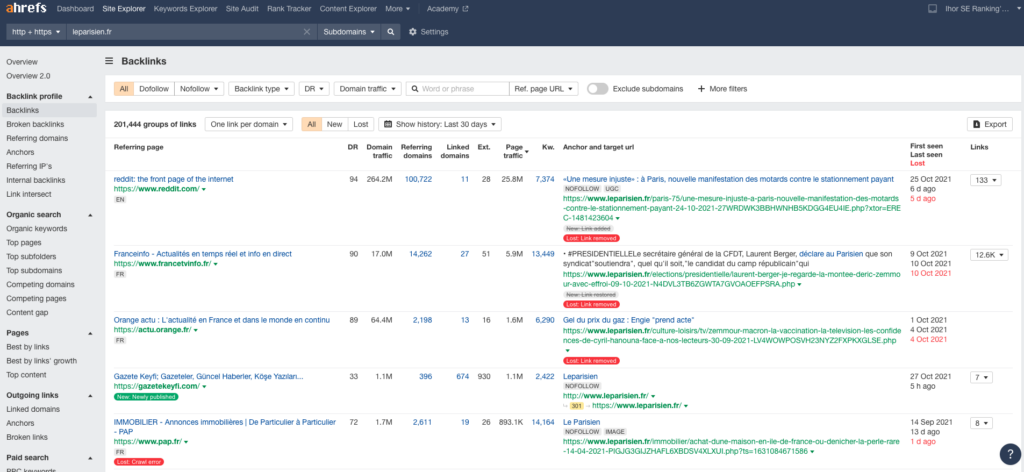
Task: Open the Subdomains mode dropdown
Action: 349,31
